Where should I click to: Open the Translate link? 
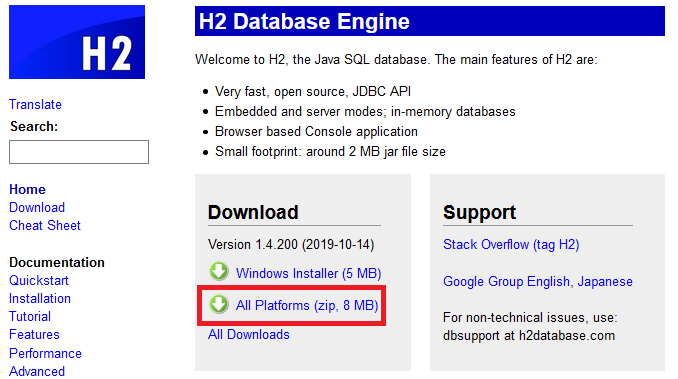point(35,104)
